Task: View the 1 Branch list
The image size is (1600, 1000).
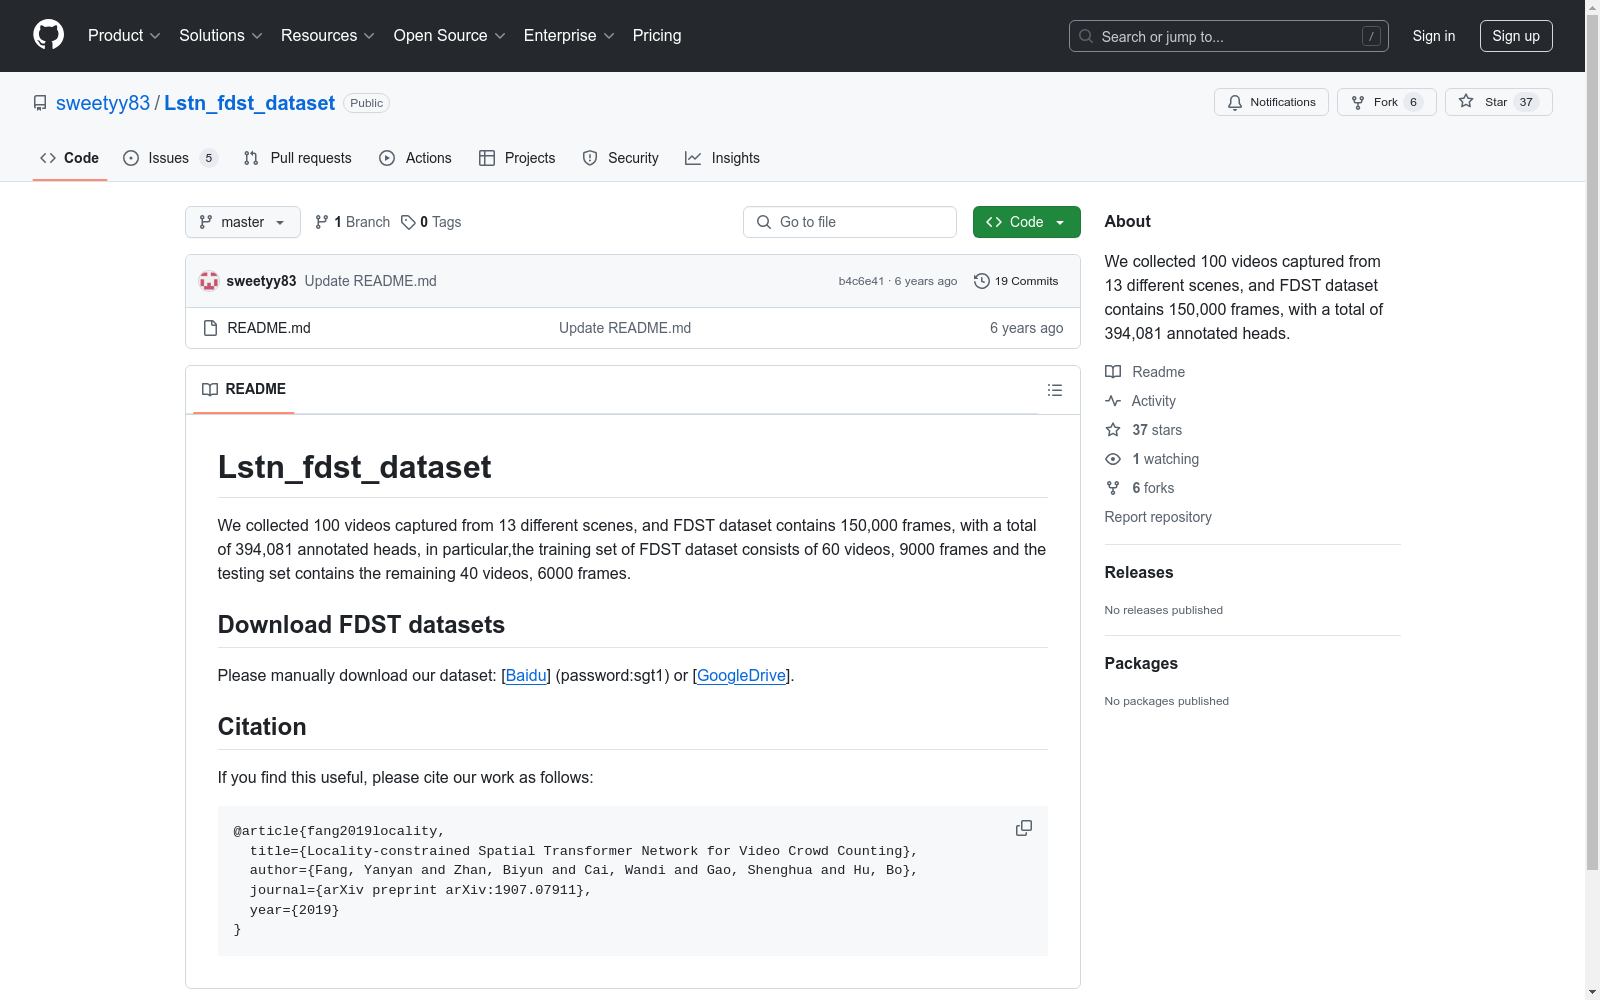Action: [x=352, y=222]
